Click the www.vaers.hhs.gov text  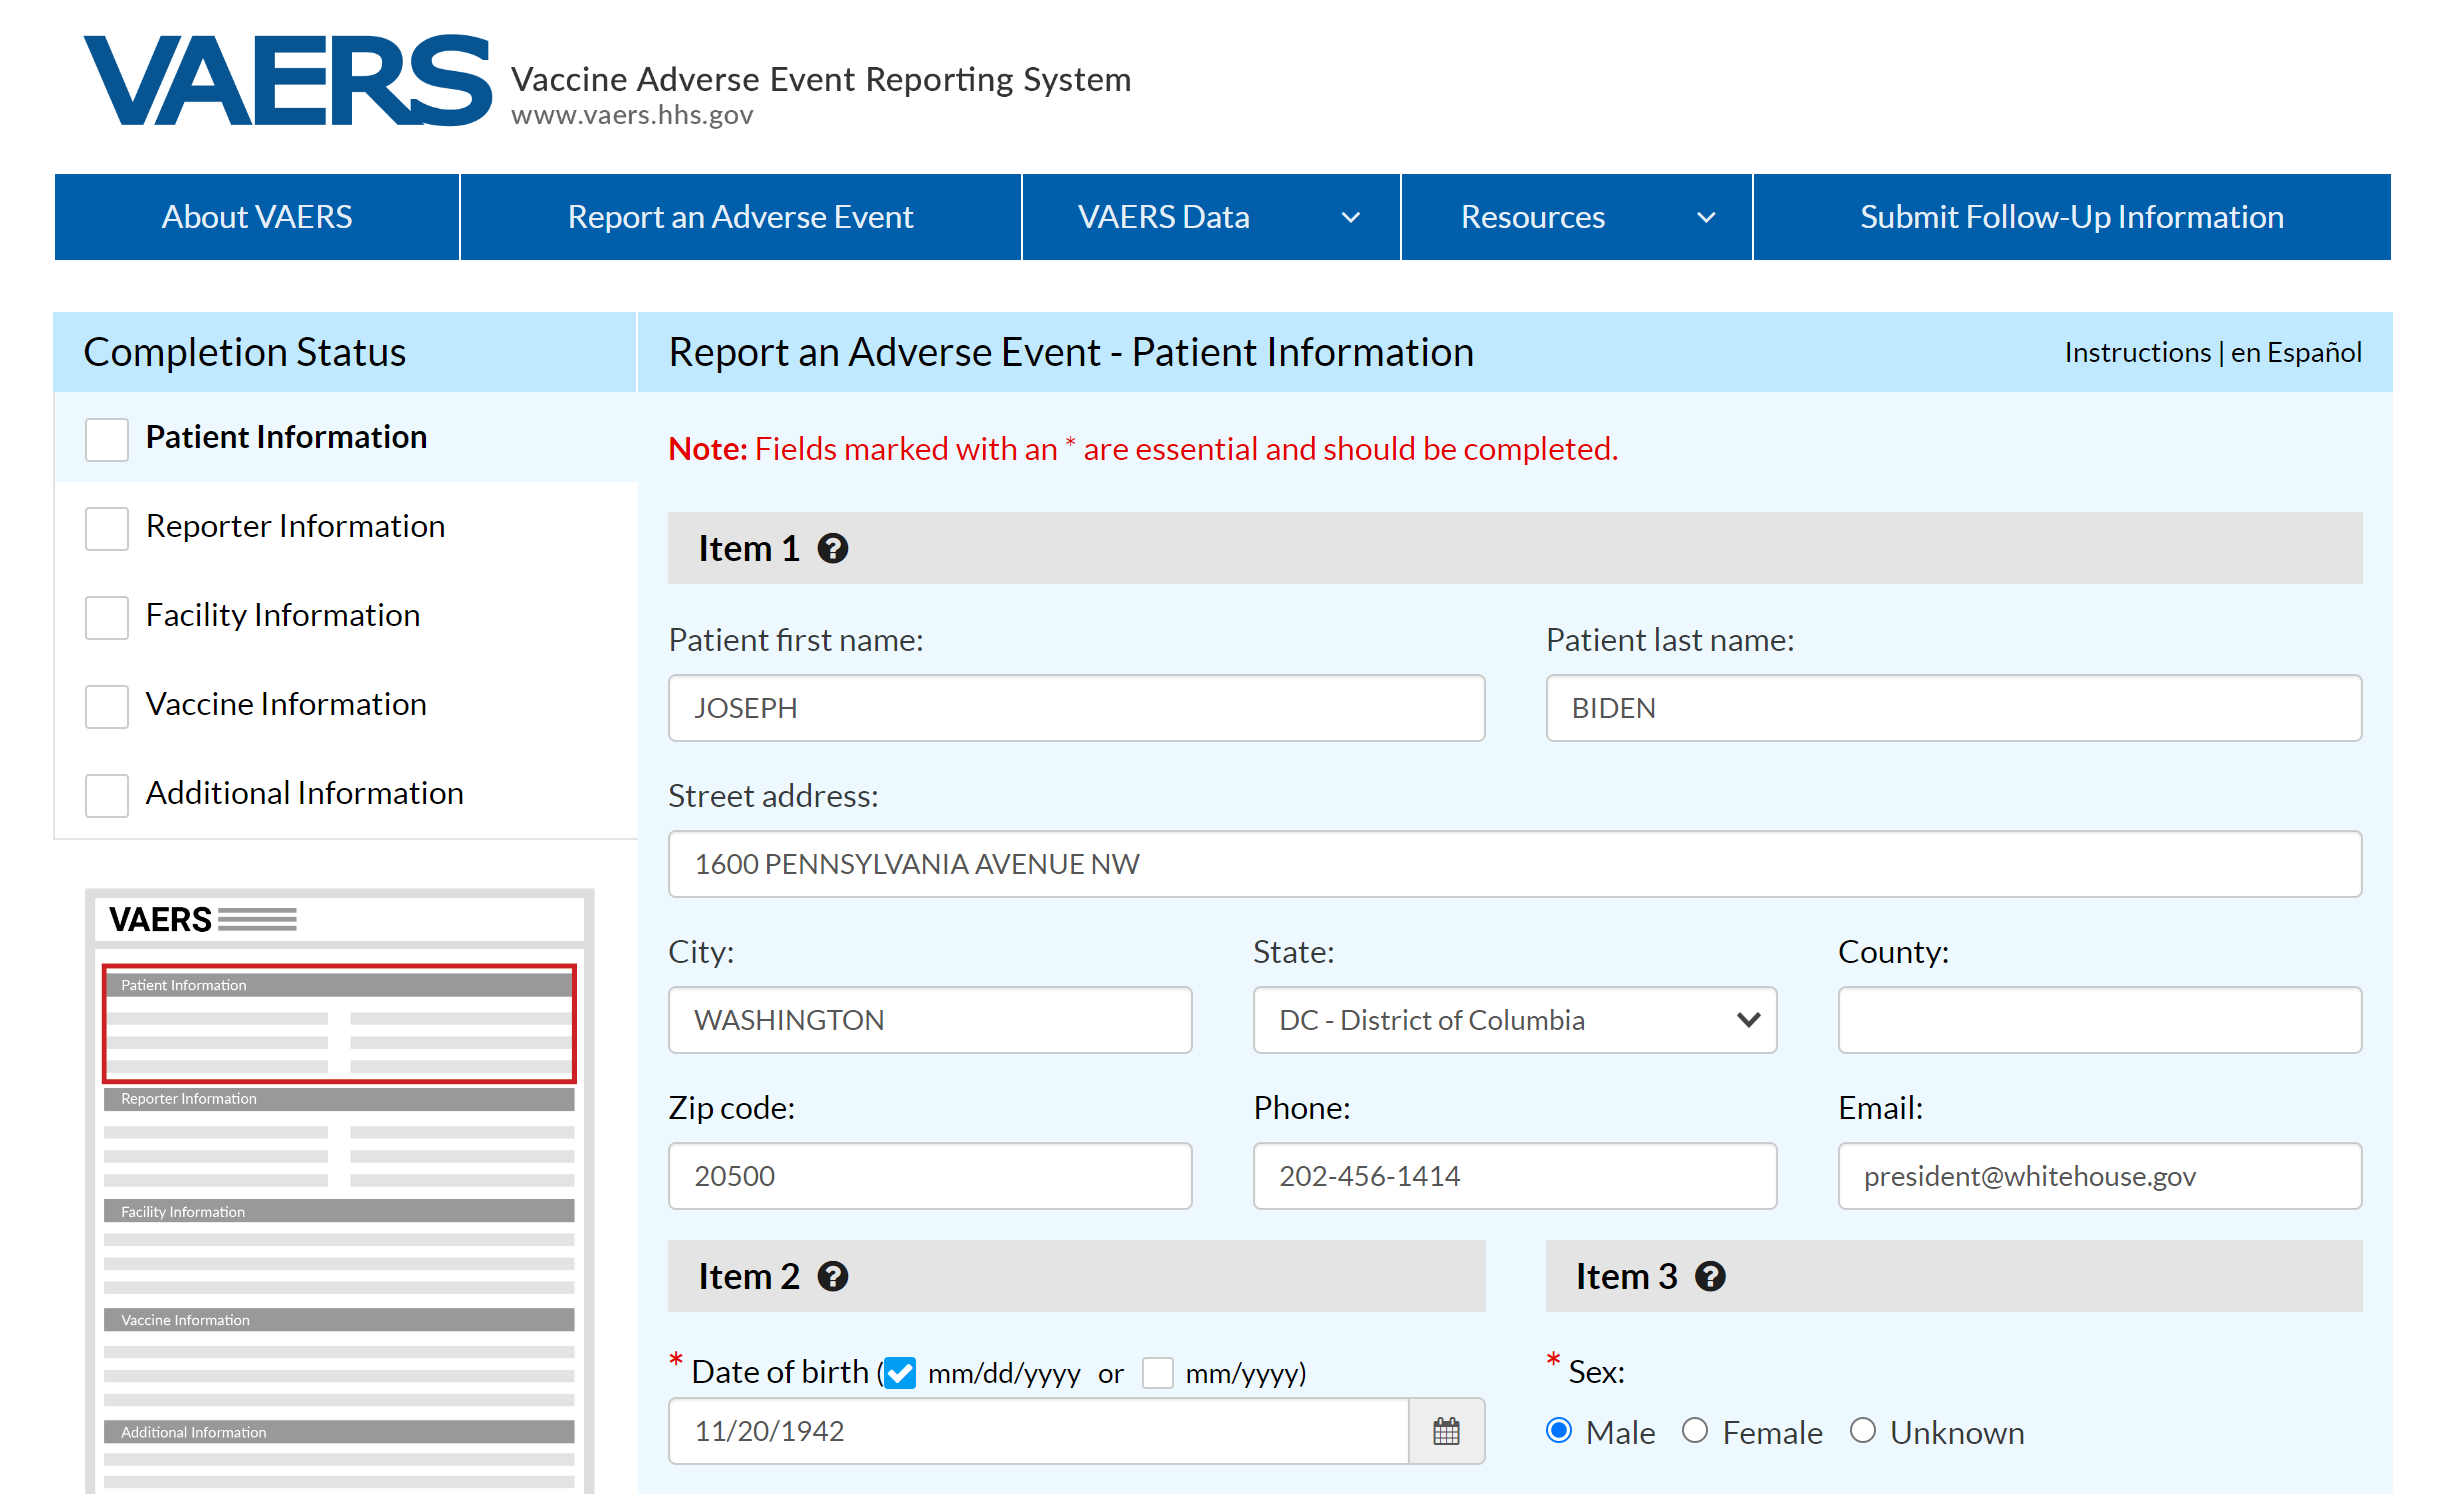pos(632,116)
